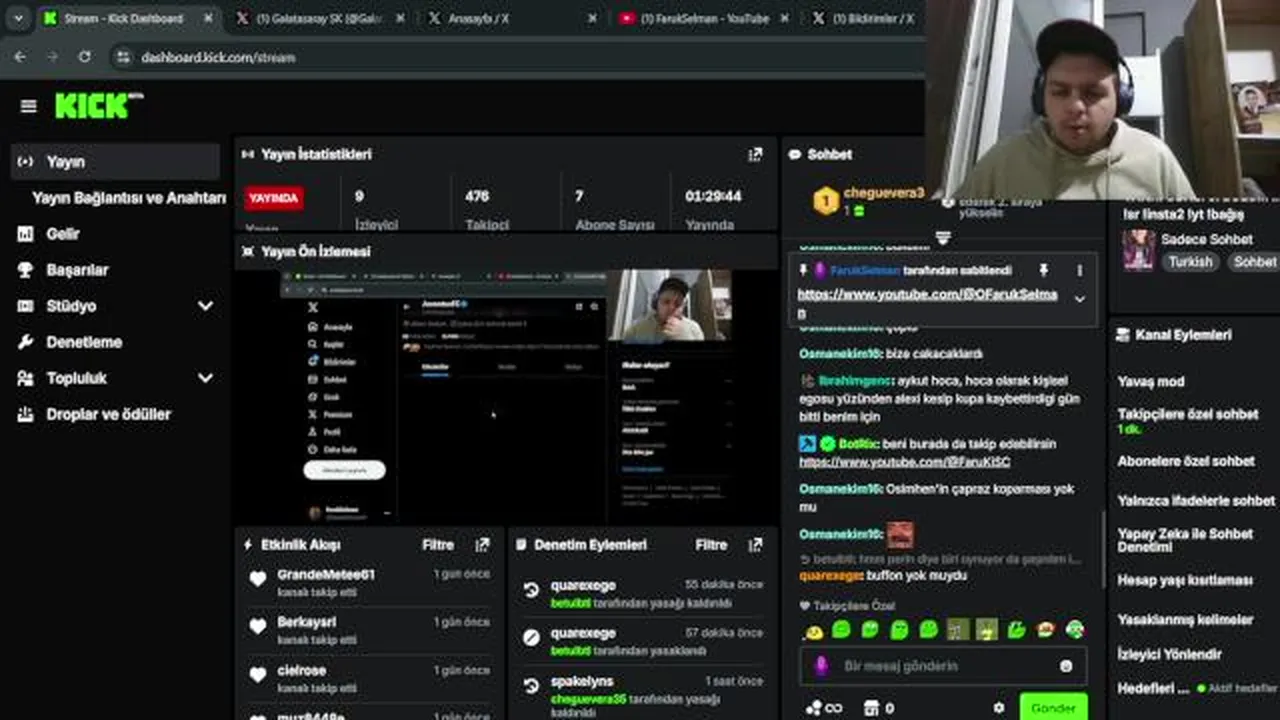
Task: Go to the Gelir page
Action: [x=62, y=233]
